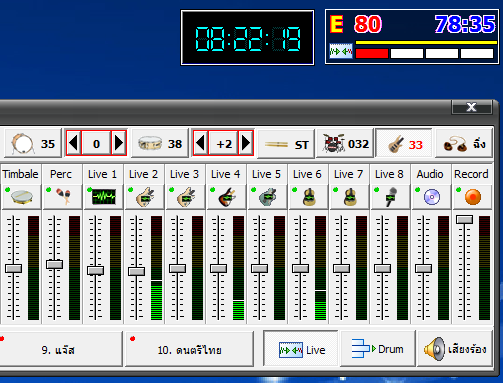Click the Live 8 microphone icon
Image resolution: width=503 pixels, height=383 pixels.
coord(390,197)
